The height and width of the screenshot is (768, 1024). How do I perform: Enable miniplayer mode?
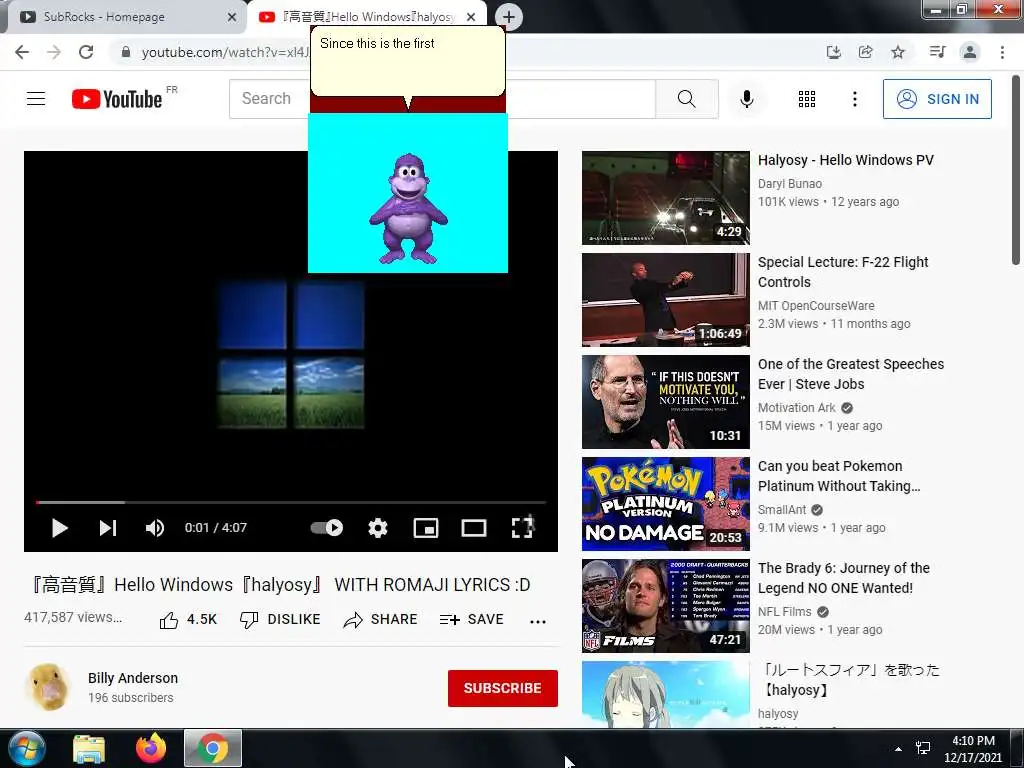click(x=426, y=528)
